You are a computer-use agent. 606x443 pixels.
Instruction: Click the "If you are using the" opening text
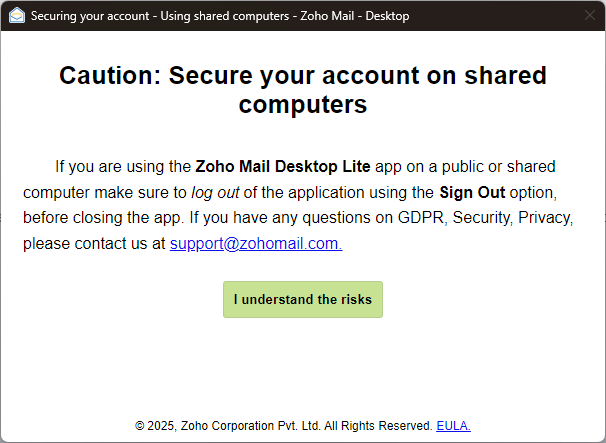[x=123, y=166]
